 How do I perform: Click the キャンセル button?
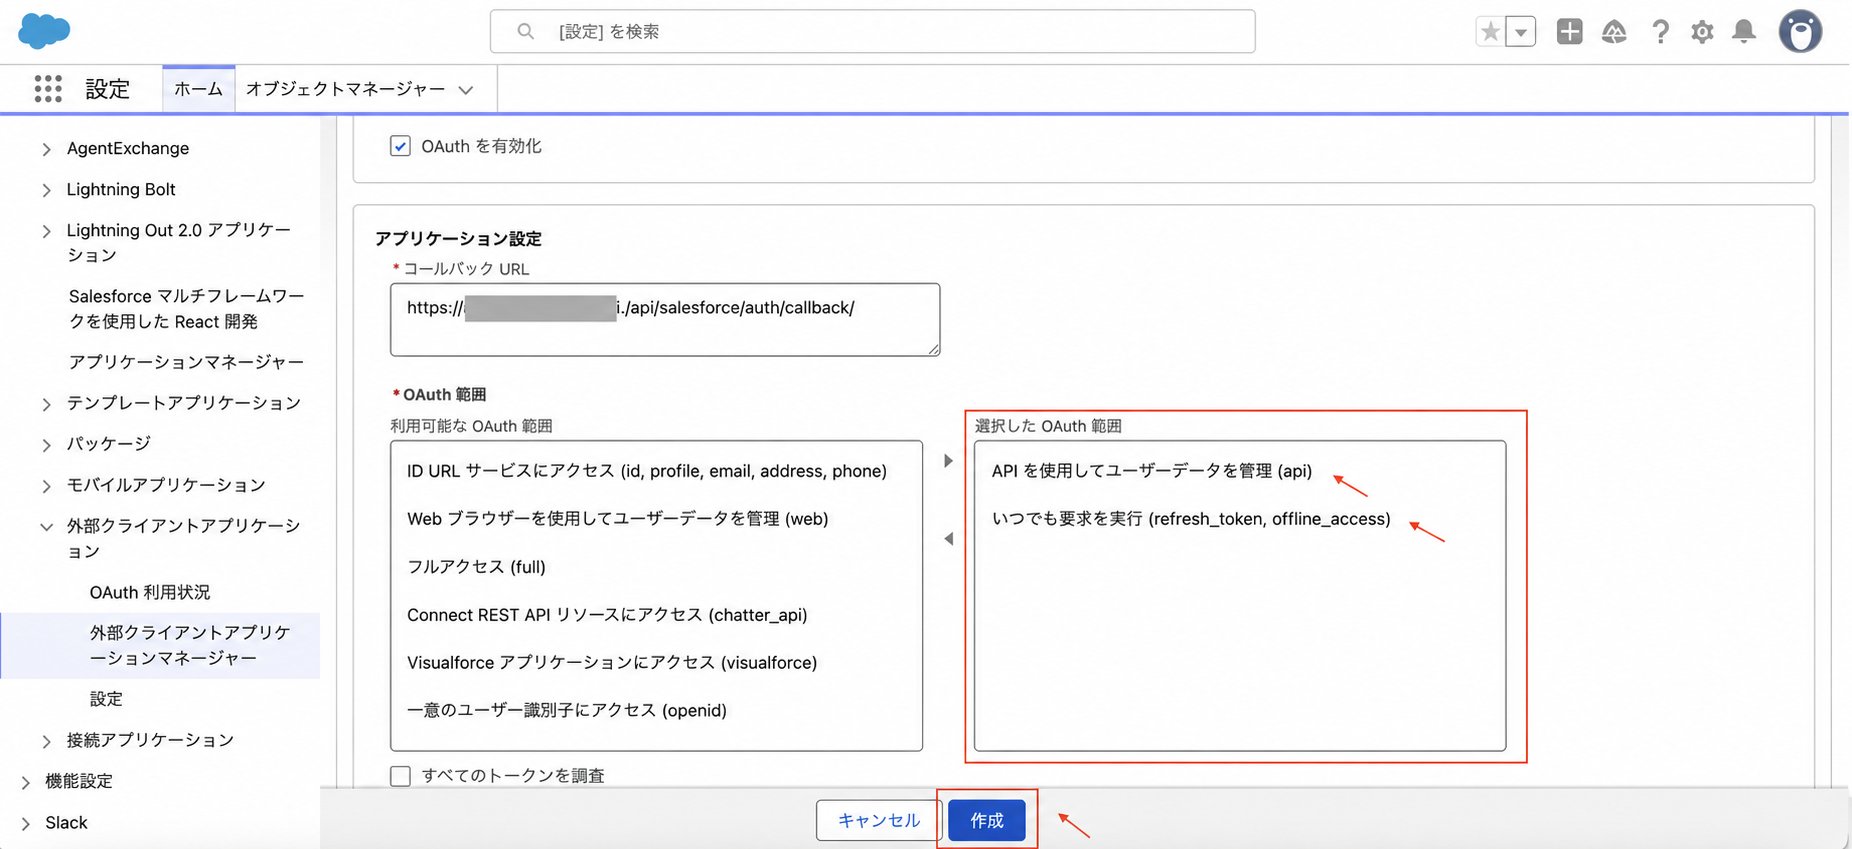[878, 820]
